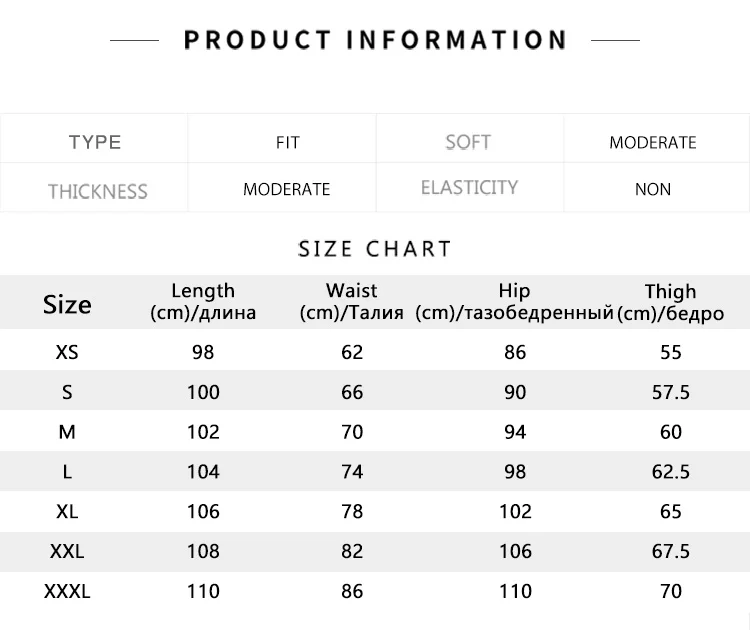
Task: Click the XXXL size row label
Action: click(x=67, y=592)
